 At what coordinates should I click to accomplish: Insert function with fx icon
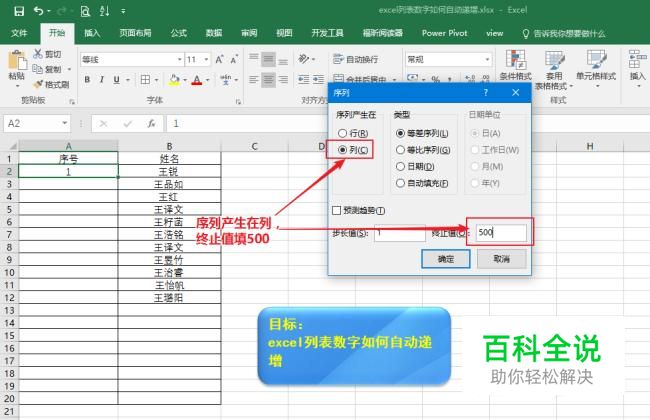151,123
